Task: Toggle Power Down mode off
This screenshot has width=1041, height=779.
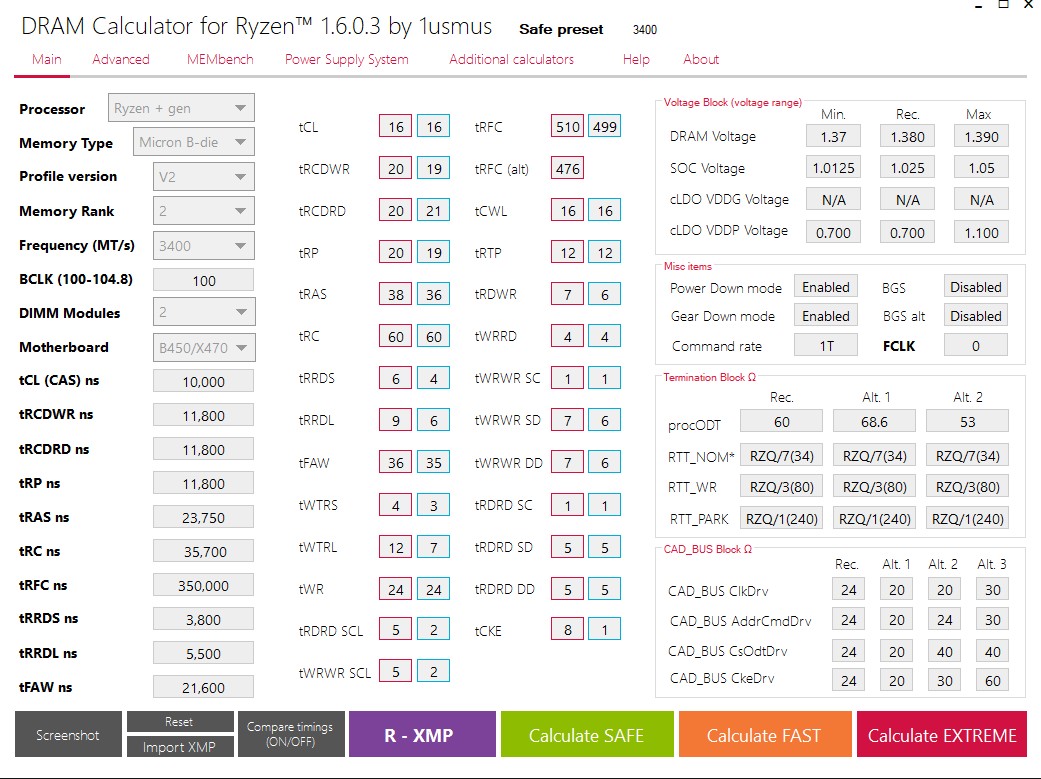Action: tap(825, 286)
